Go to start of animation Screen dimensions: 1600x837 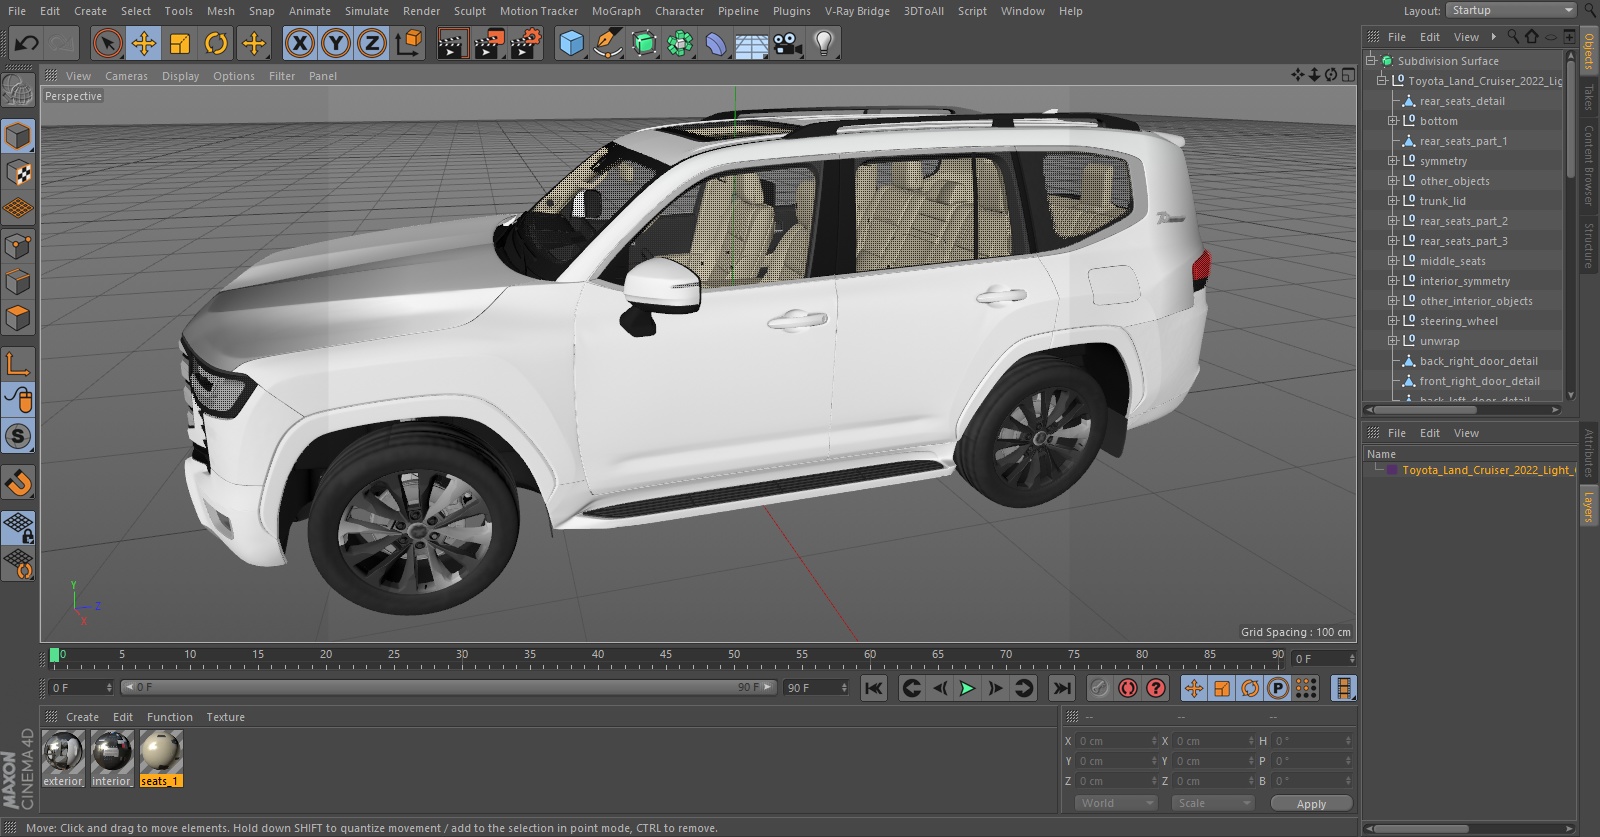click(874, 688)
